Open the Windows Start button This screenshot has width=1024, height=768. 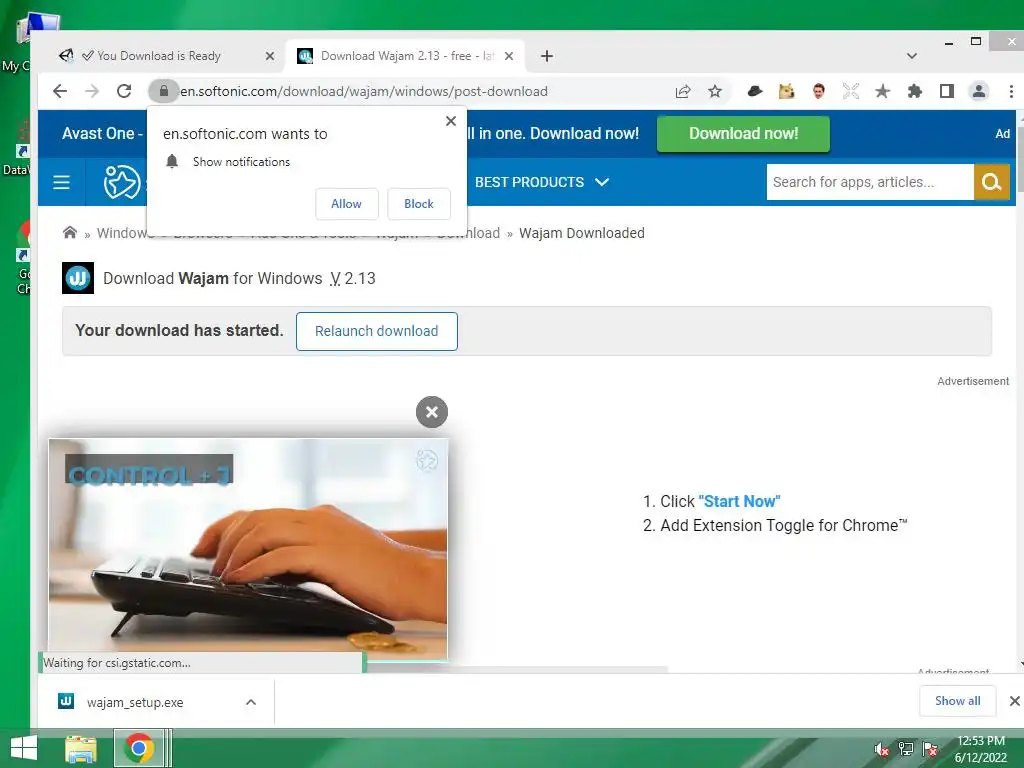click(24, 748)
